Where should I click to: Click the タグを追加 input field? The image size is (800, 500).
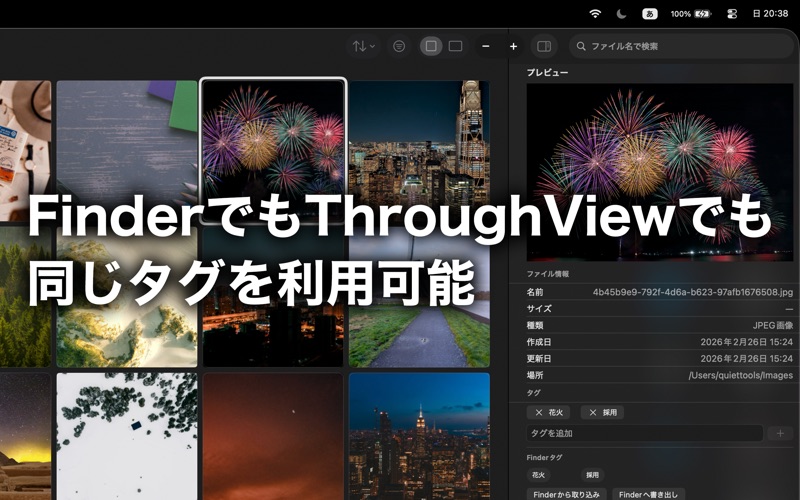point(645,433)
